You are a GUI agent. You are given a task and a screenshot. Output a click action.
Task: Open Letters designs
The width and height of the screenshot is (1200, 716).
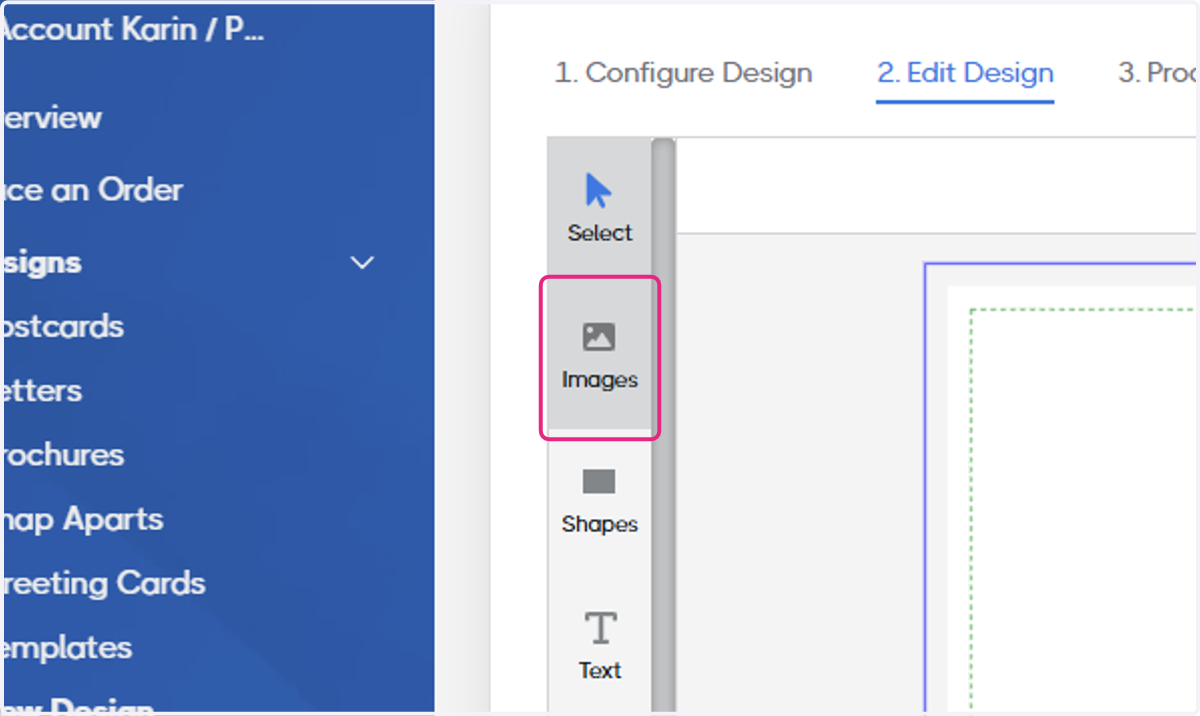pos(43,391)
